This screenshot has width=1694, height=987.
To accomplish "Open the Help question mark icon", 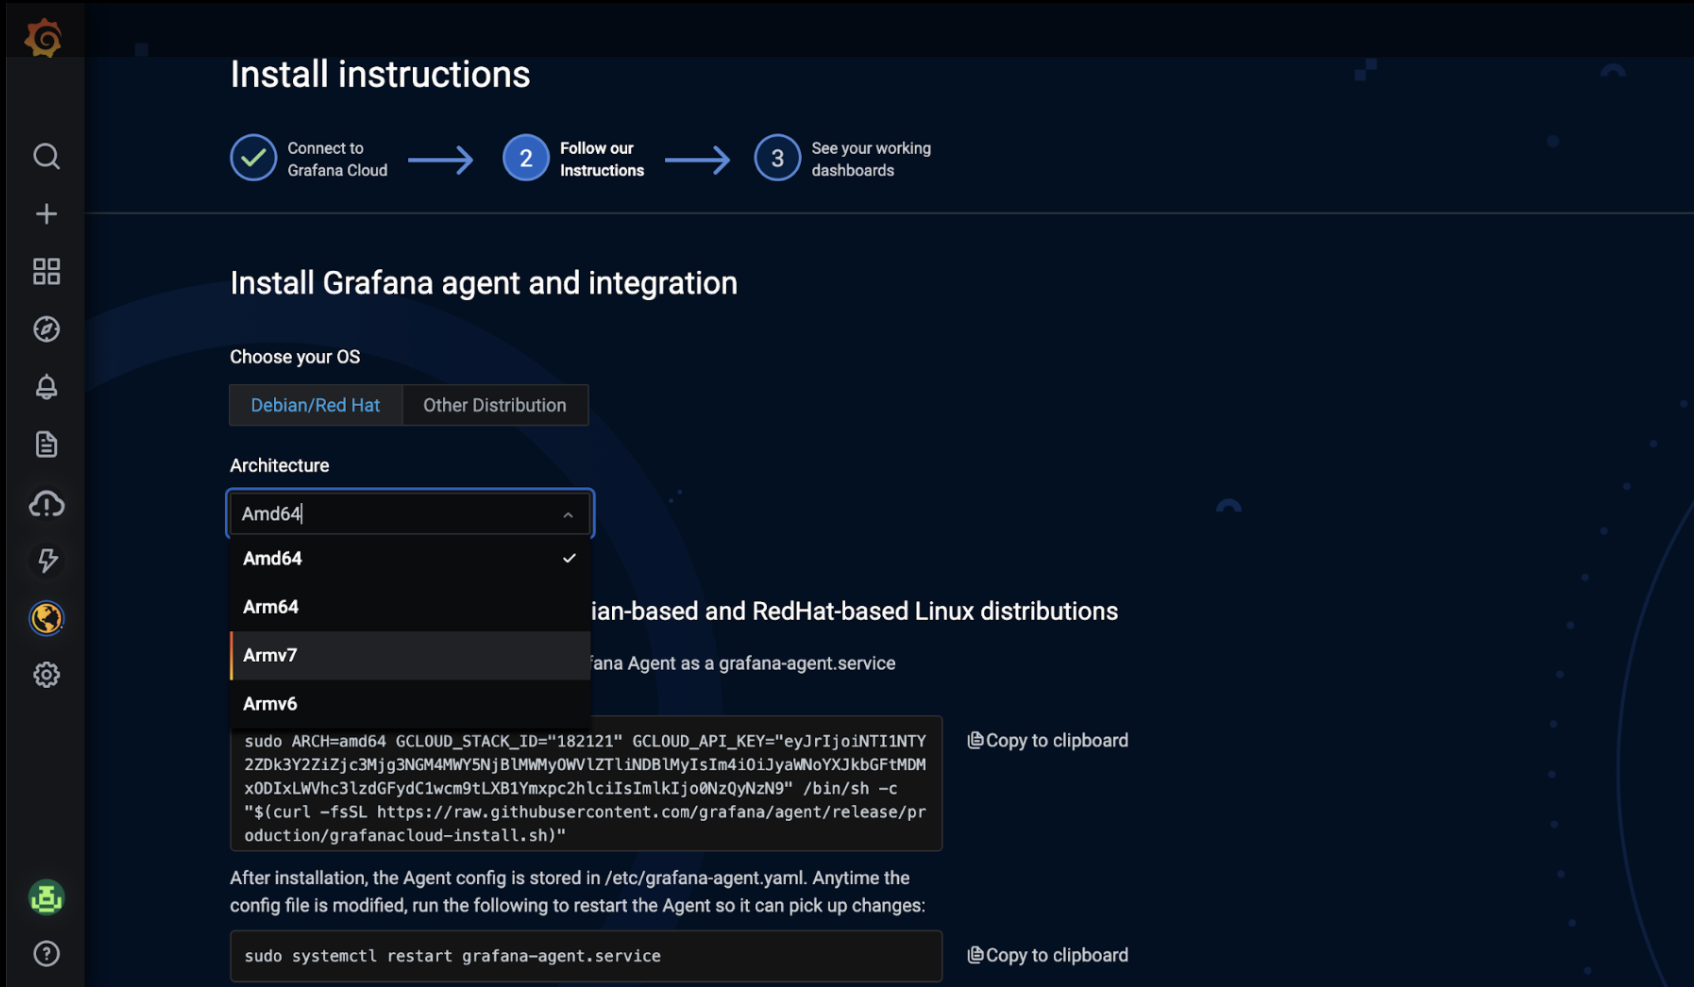I will 46,954.
